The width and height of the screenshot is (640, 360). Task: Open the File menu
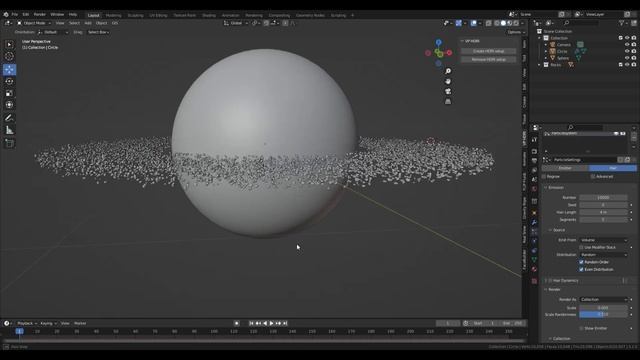coord(15,14)
